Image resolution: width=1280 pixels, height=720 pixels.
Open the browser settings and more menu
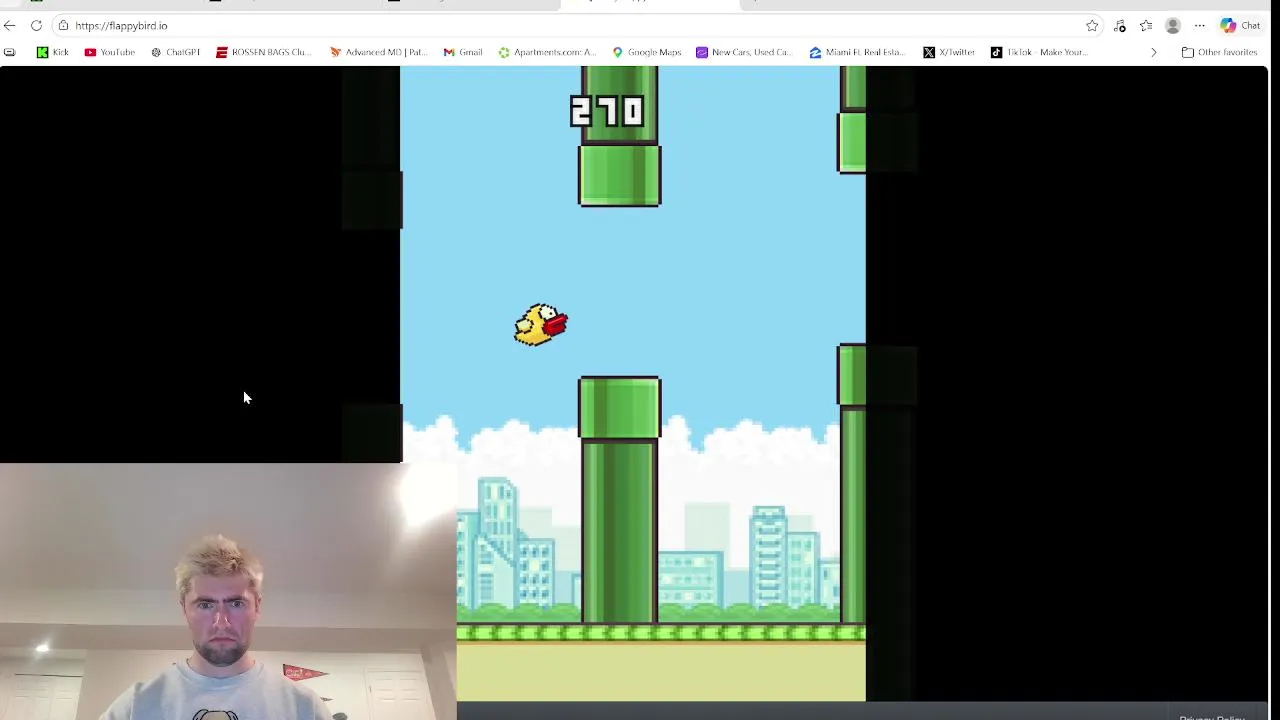[1199, 26]
